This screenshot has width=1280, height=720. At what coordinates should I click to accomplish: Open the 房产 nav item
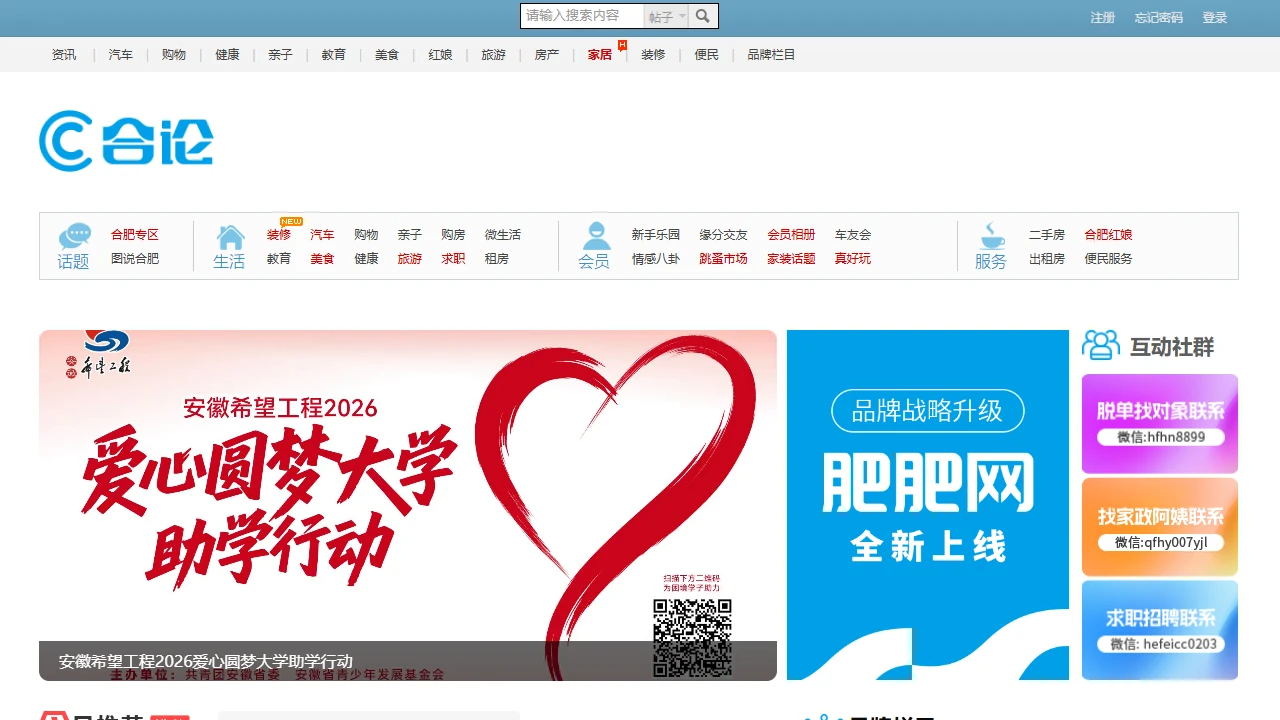point(547,55)
